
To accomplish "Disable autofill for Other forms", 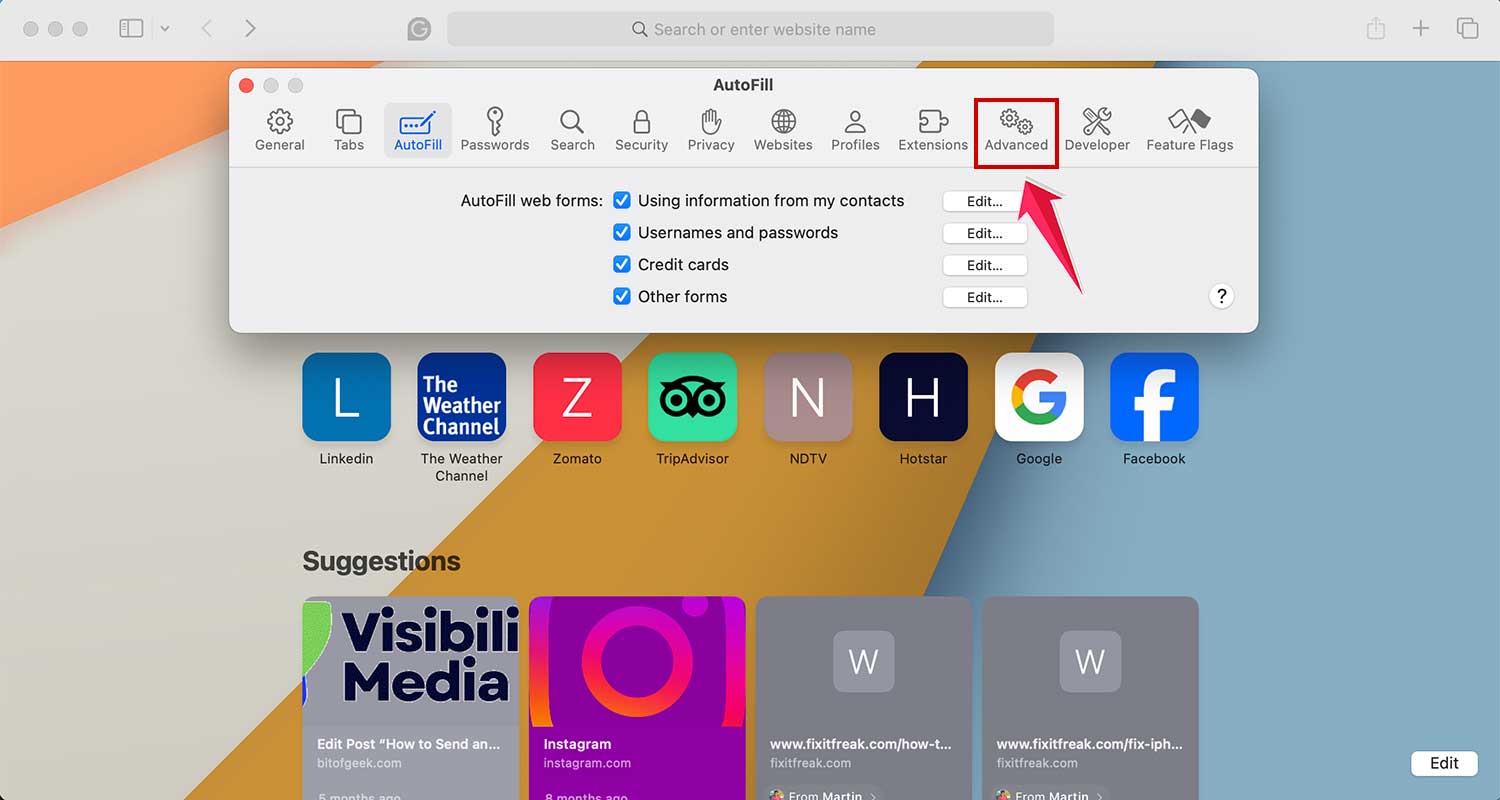I will (622, 296).
